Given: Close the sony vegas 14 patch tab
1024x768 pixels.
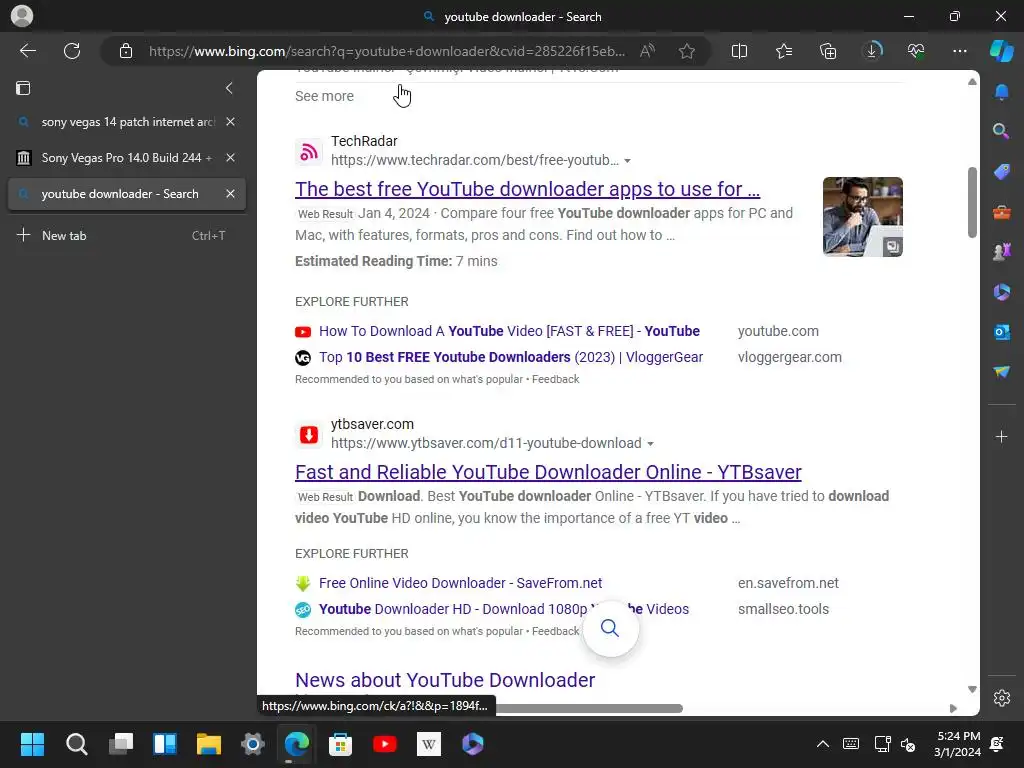Looking at the screenshot, I should point(231,122).
